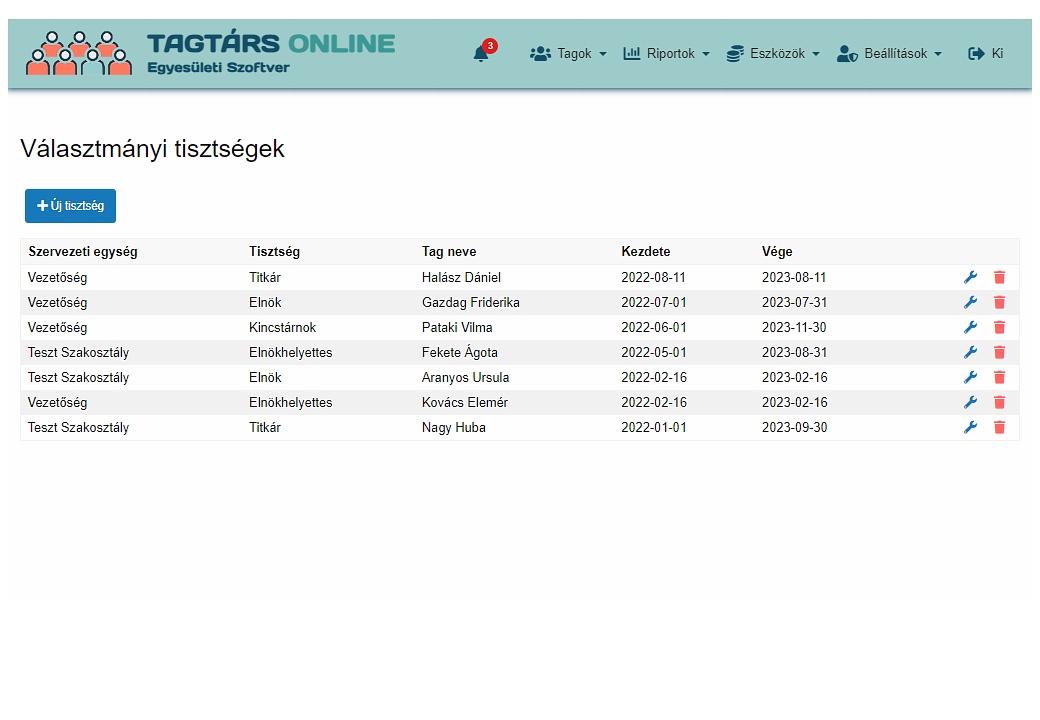Click end date 2023-08-31

click(x=795, y=353)
